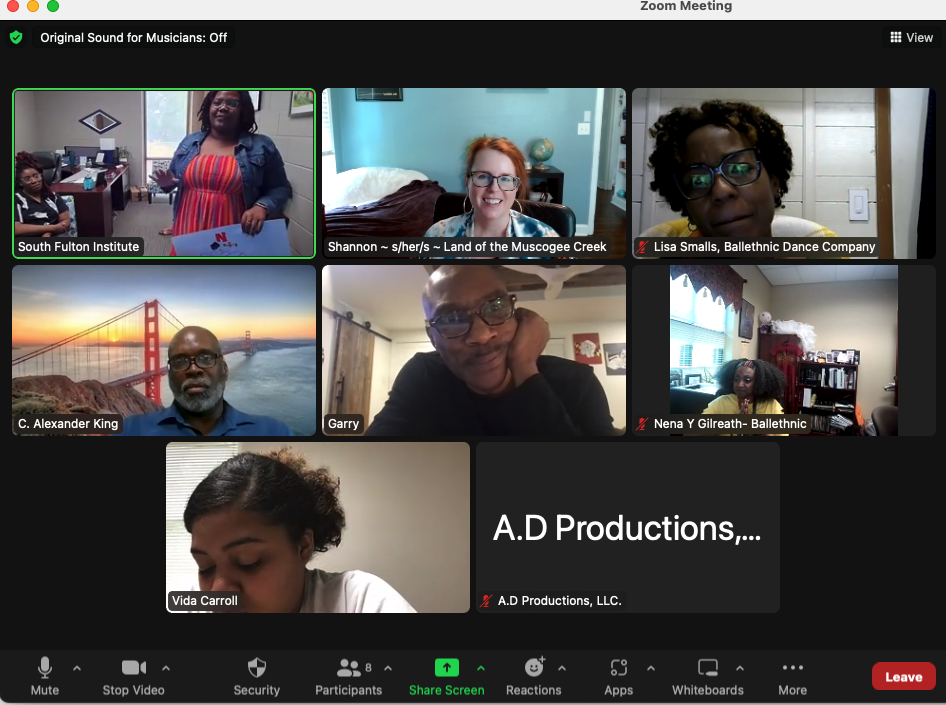The height and width of the screenshot is (705, 946).
Task: Click the green full-screen window button
Action: (x=53, y=5)
